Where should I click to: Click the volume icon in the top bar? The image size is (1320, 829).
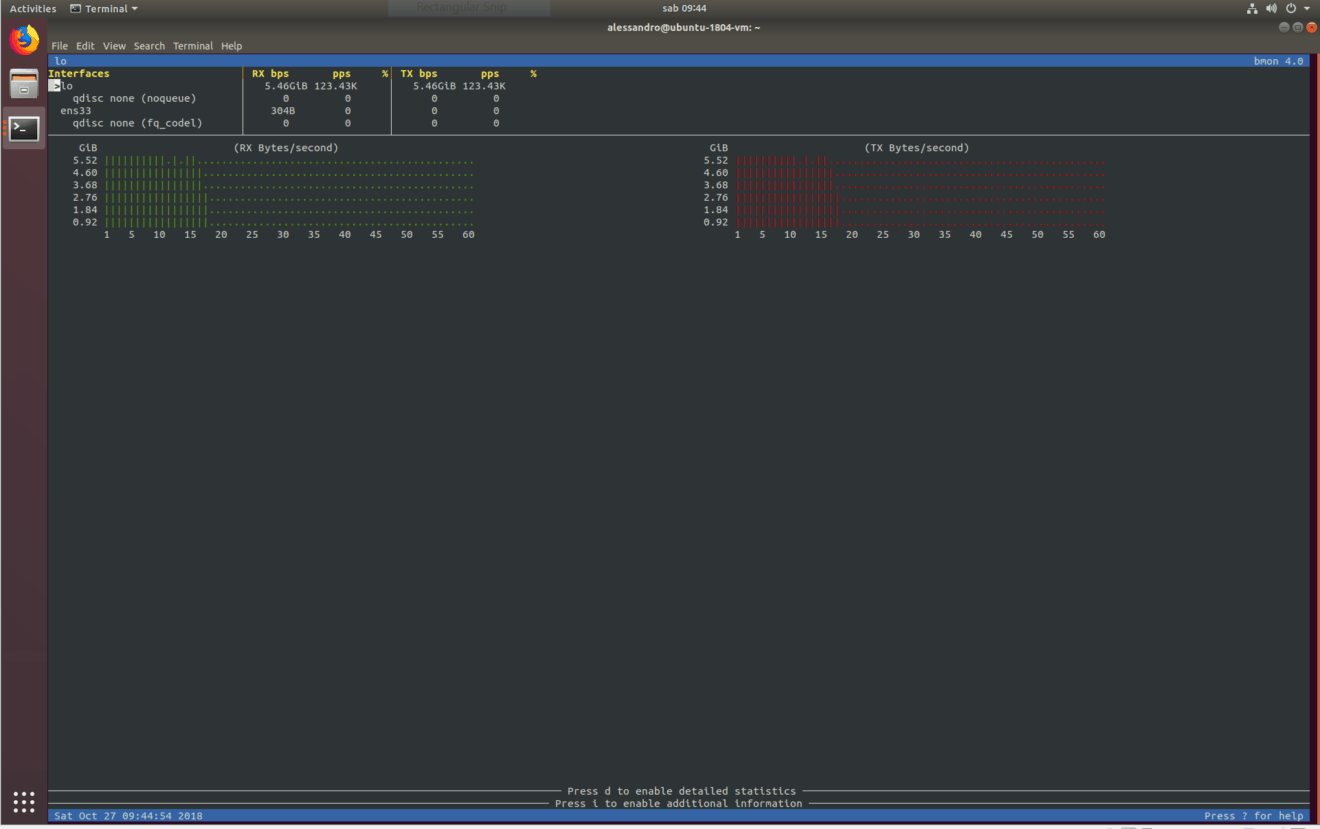point(1270,7)
